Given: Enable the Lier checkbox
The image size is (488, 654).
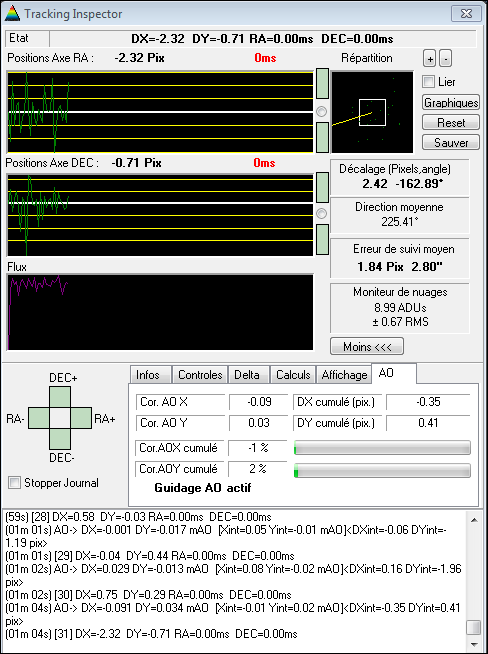Looking at the screenshot, I should pyautogui.click(x=428, y=82).
